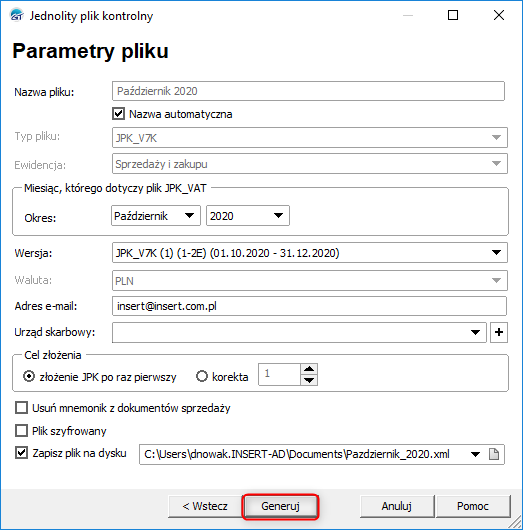Viewport: 523px width, 530px height.
Task: Expand the Wersja JPK_V7K dropdown
Action: (310, 252)
